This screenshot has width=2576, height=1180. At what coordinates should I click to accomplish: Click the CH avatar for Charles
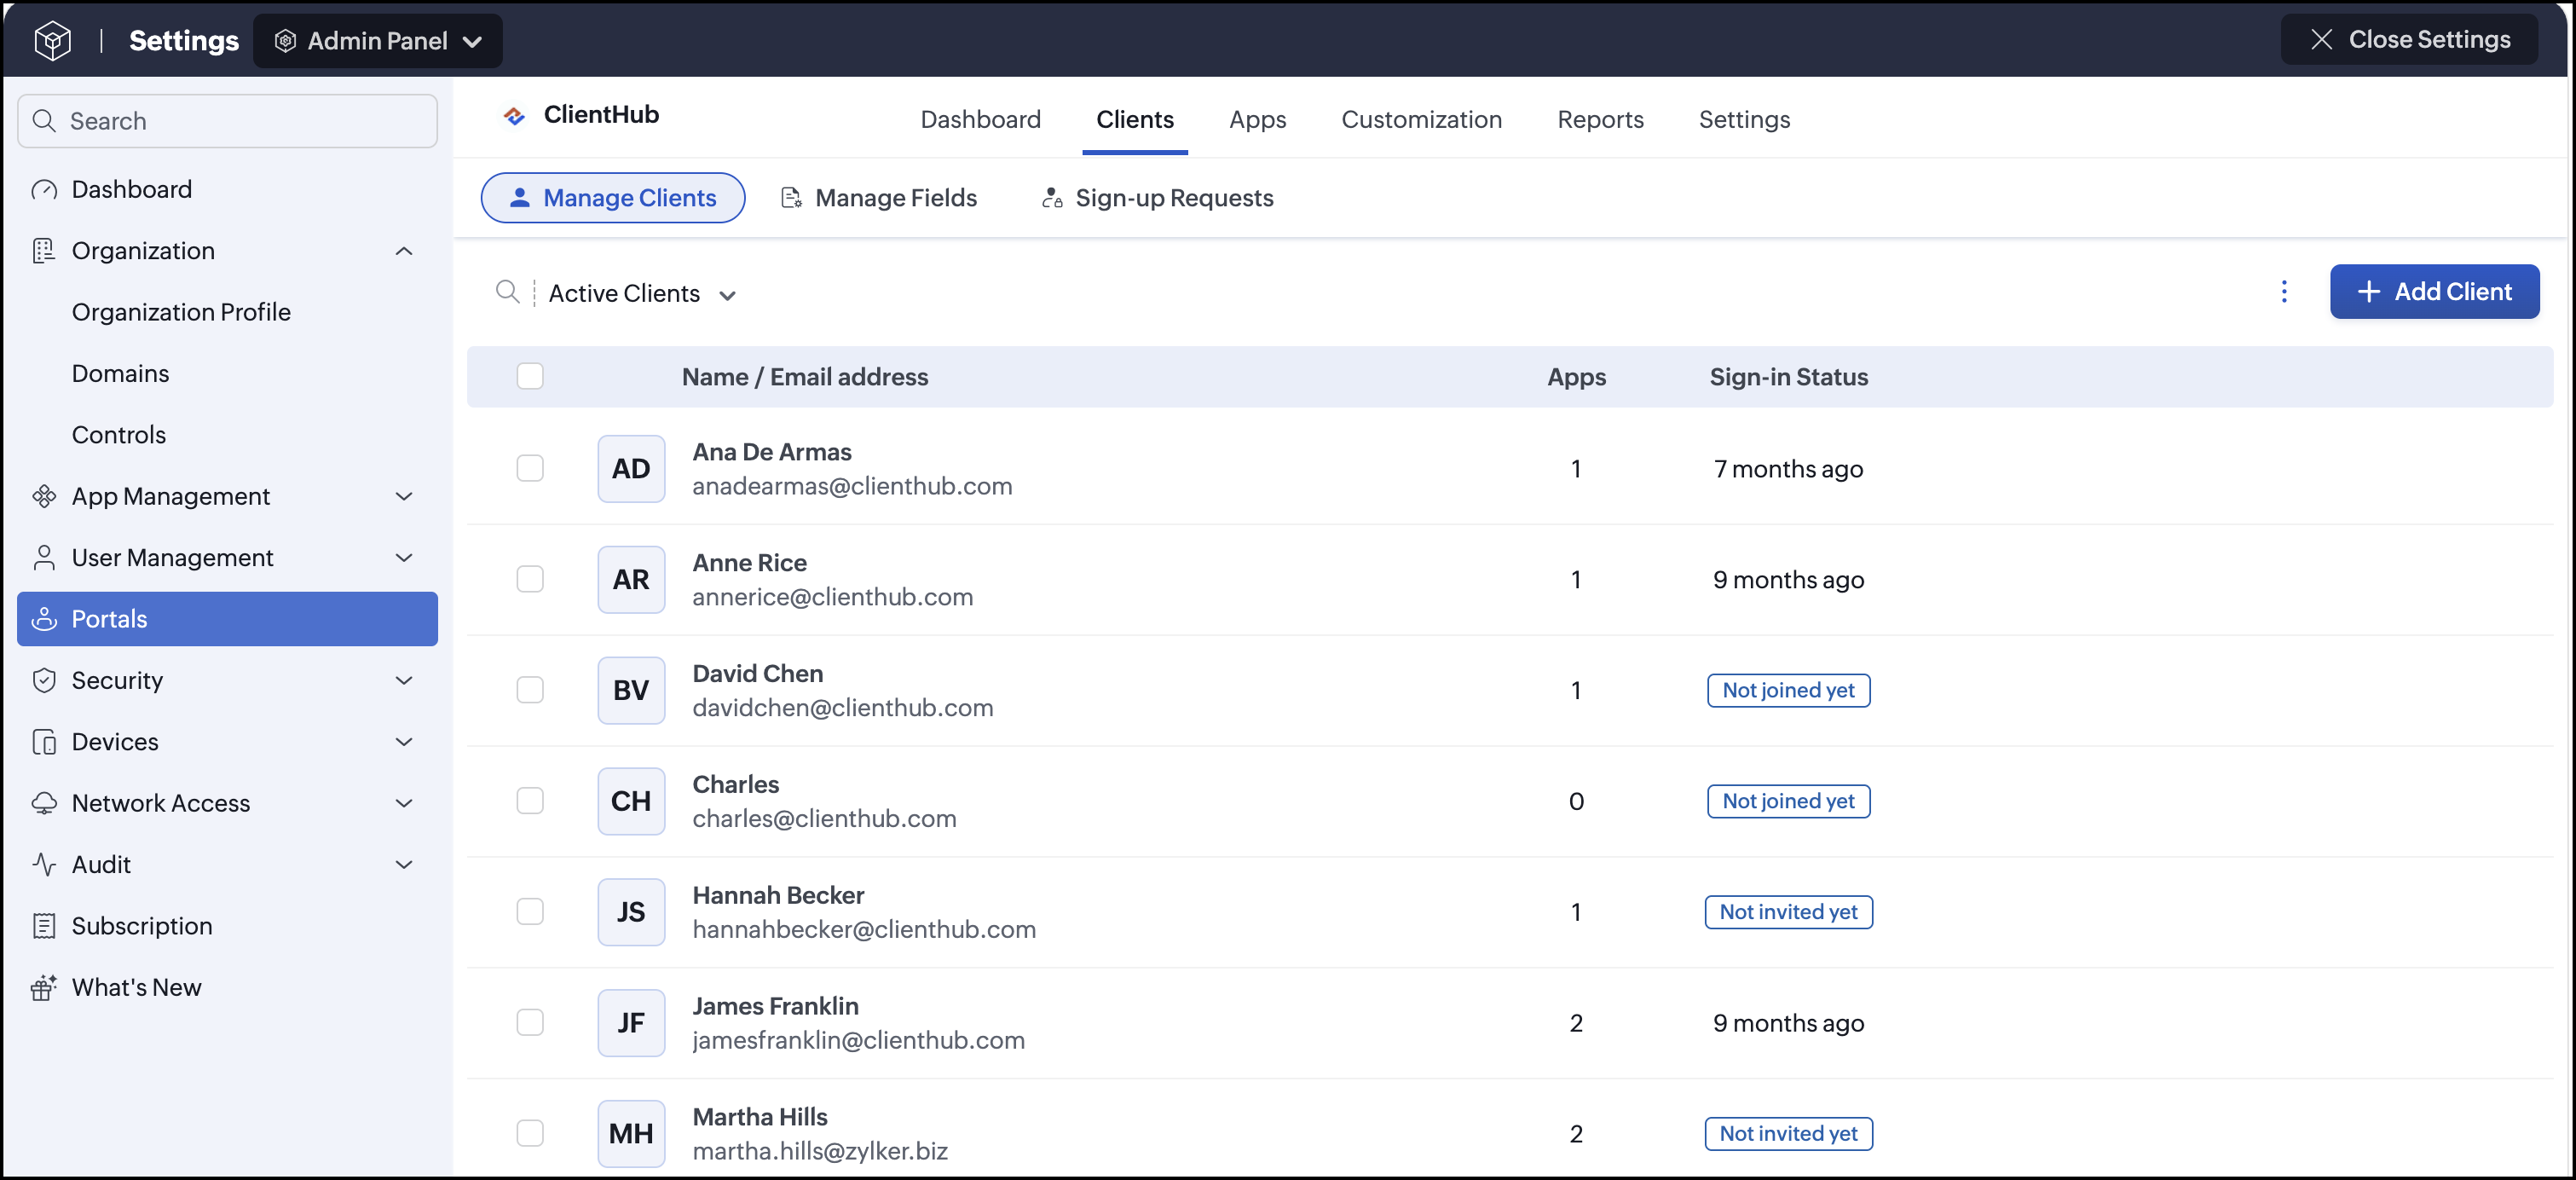631,802
